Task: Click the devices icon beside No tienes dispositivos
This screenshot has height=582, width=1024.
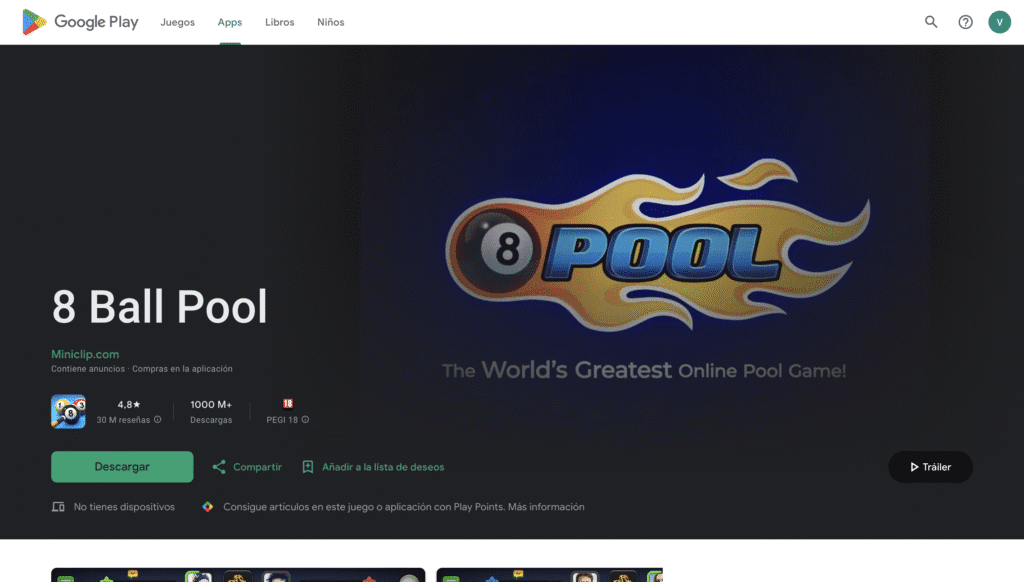Action: (58, 507)
